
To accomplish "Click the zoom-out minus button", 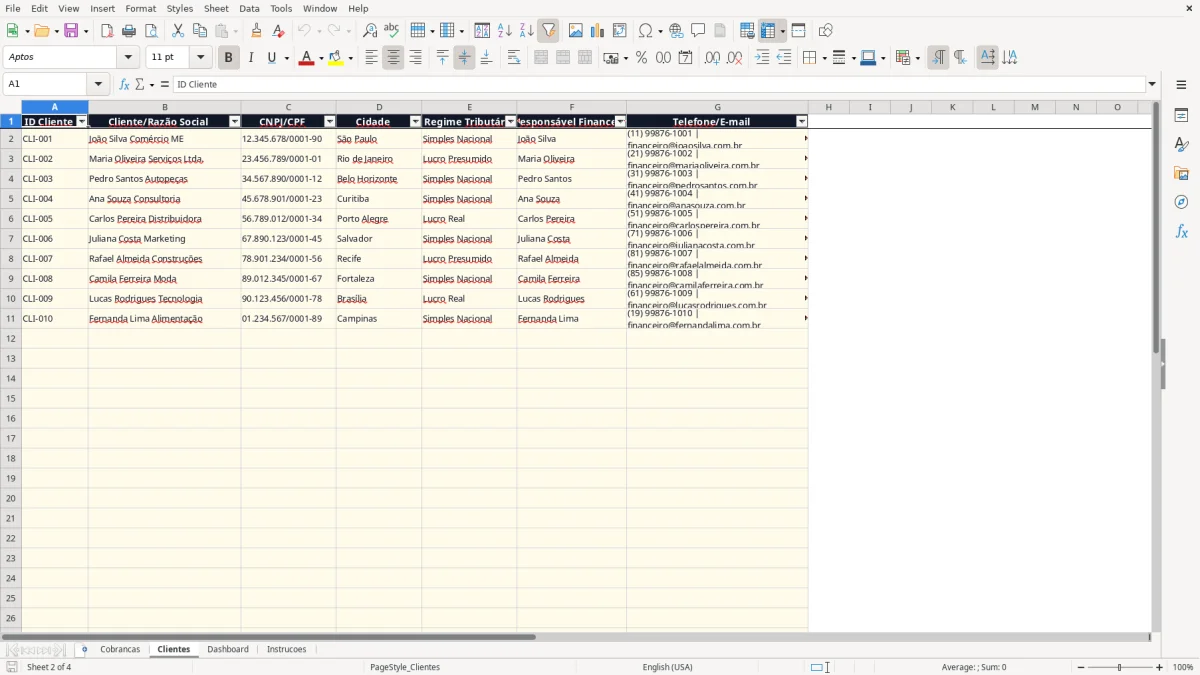I will 1081,667.
